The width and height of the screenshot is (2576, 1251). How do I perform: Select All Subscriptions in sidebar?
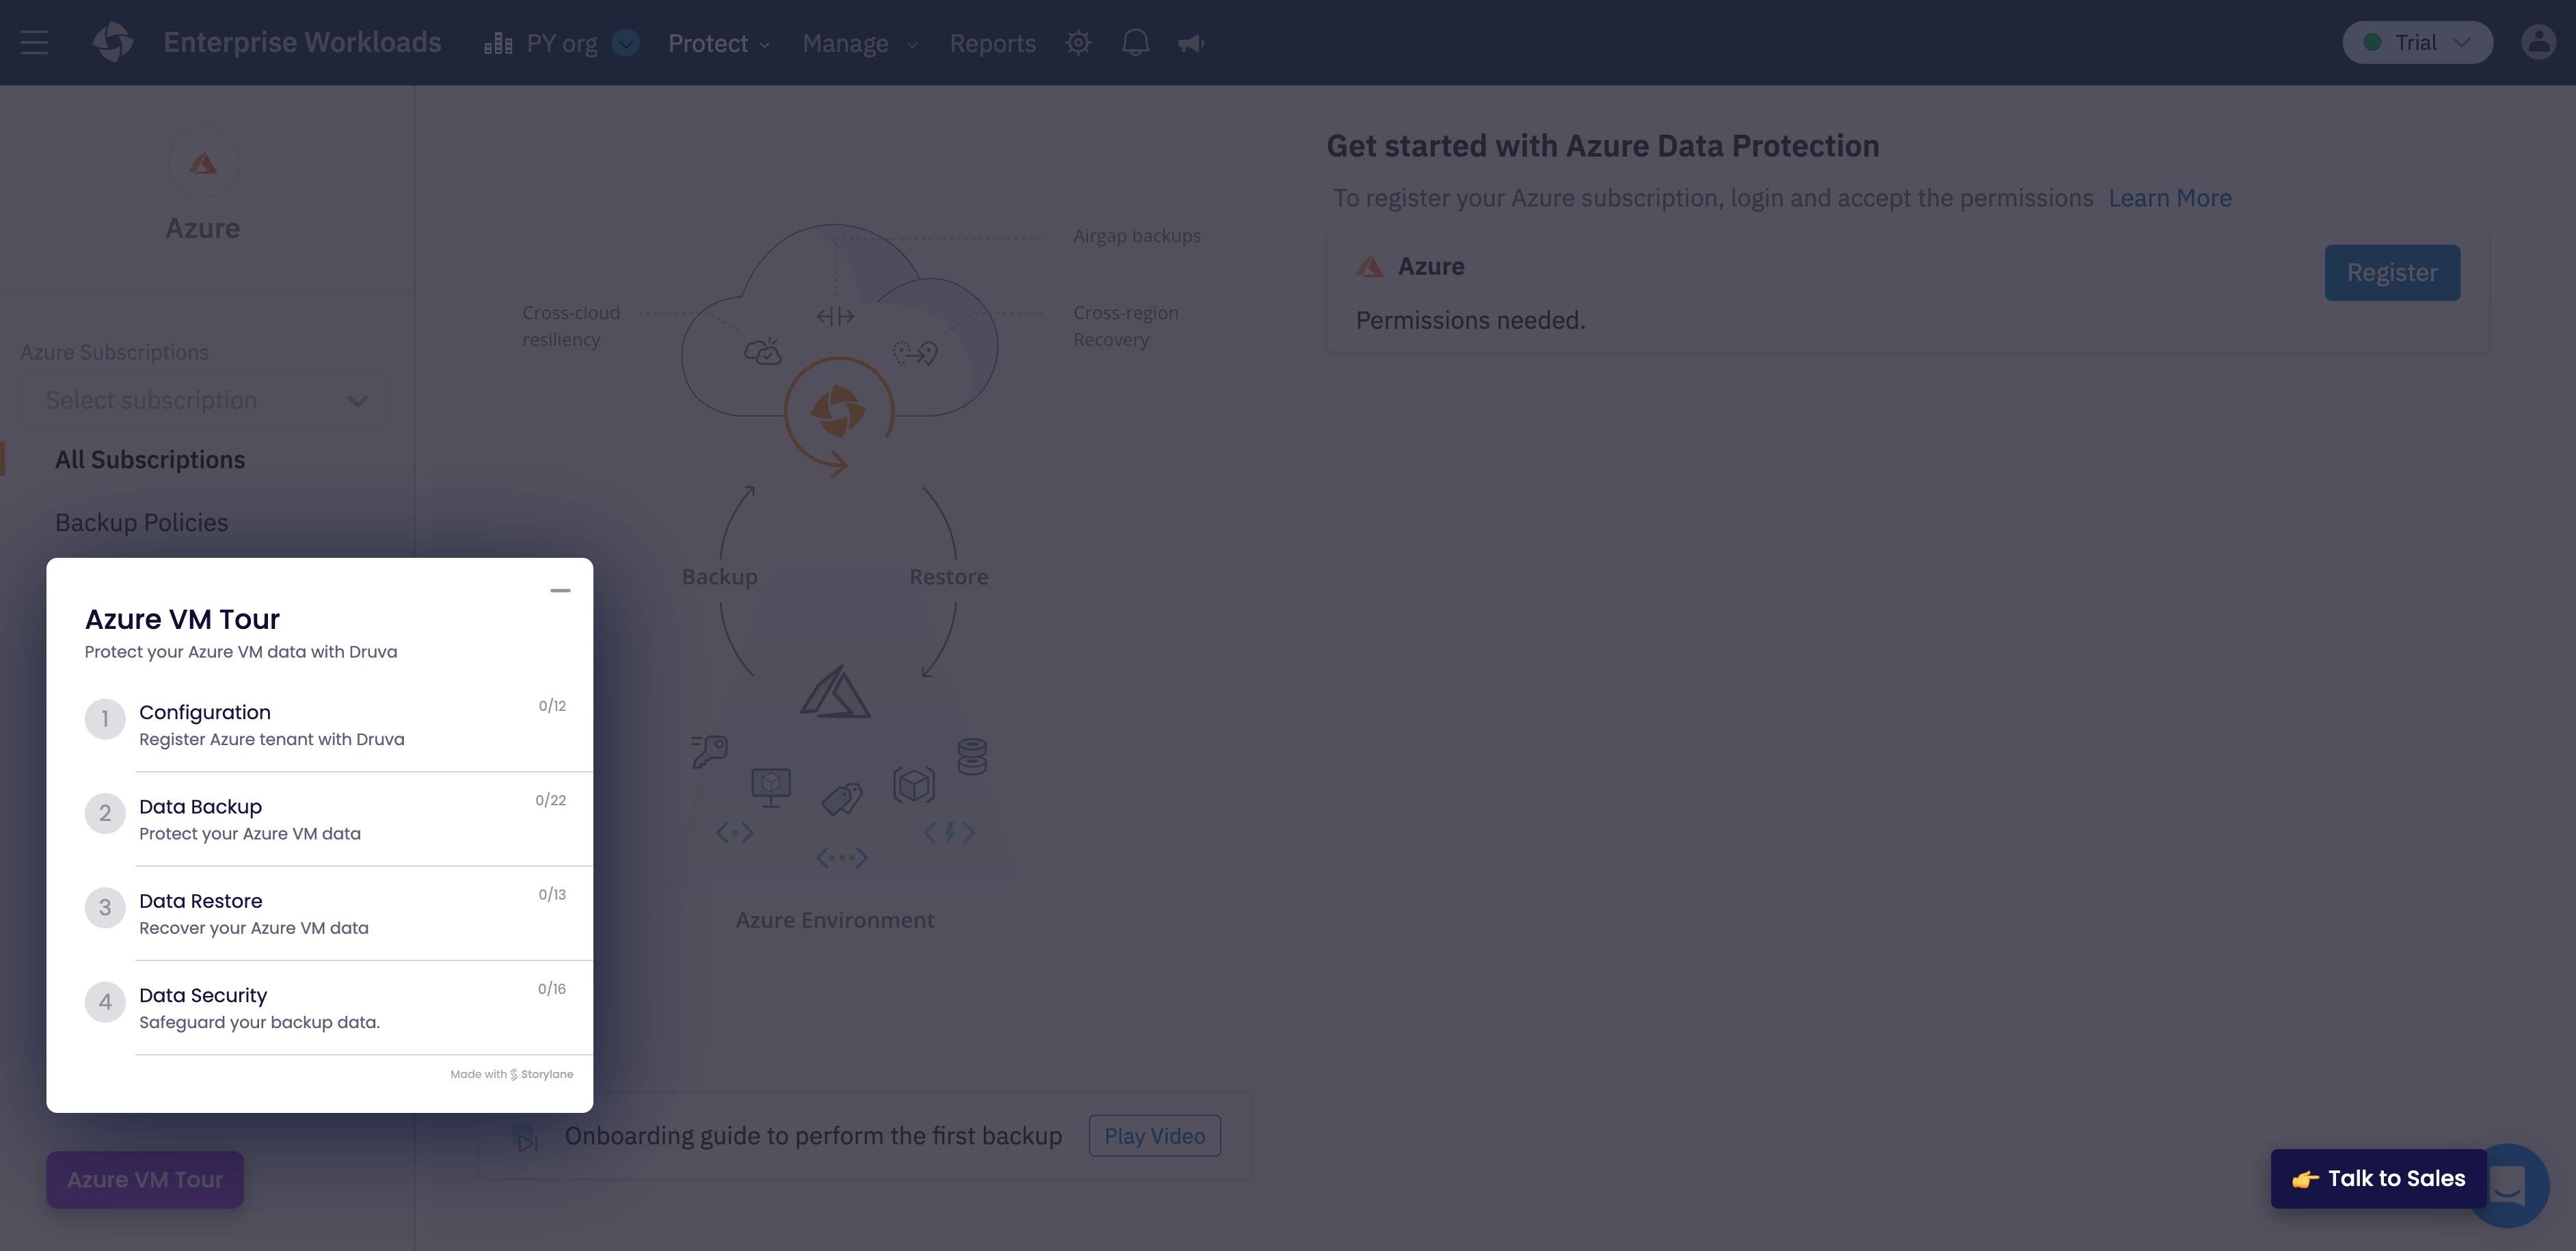150,459
